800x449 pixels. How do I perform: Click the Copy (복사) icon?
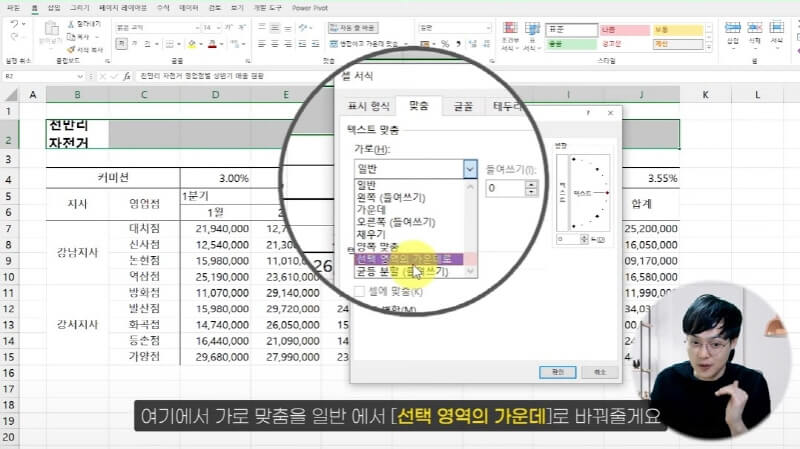71,37
